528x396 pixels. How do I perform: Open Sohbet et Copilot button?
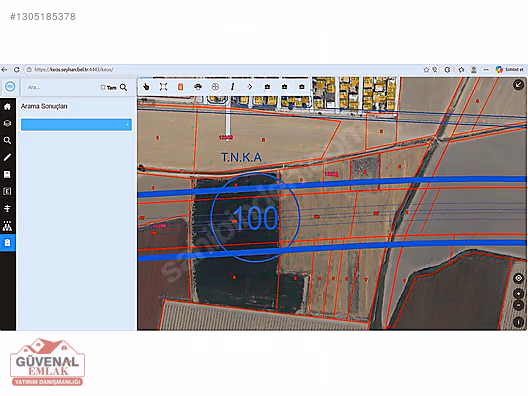[x=510, y=70]
